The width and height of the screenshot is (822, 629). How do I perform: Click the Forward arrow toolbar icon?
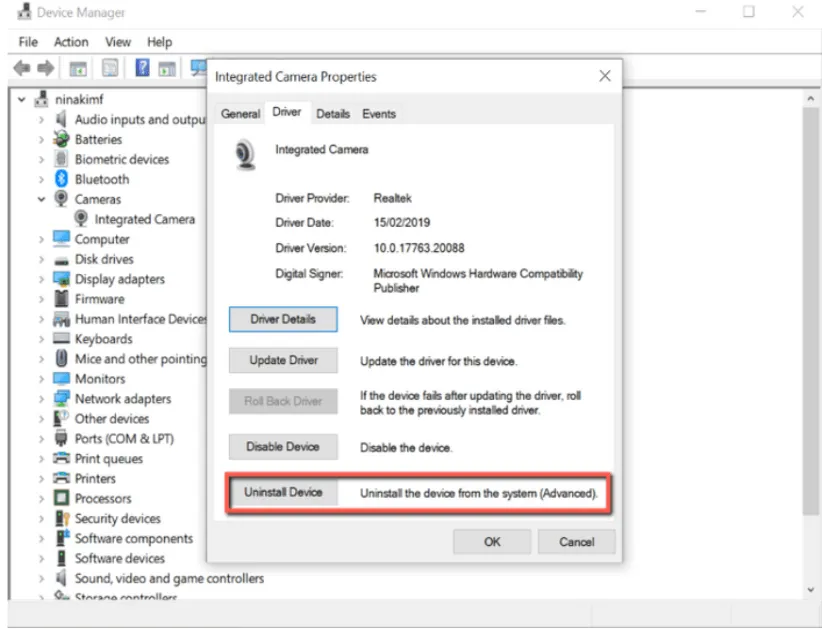(45, 68)
